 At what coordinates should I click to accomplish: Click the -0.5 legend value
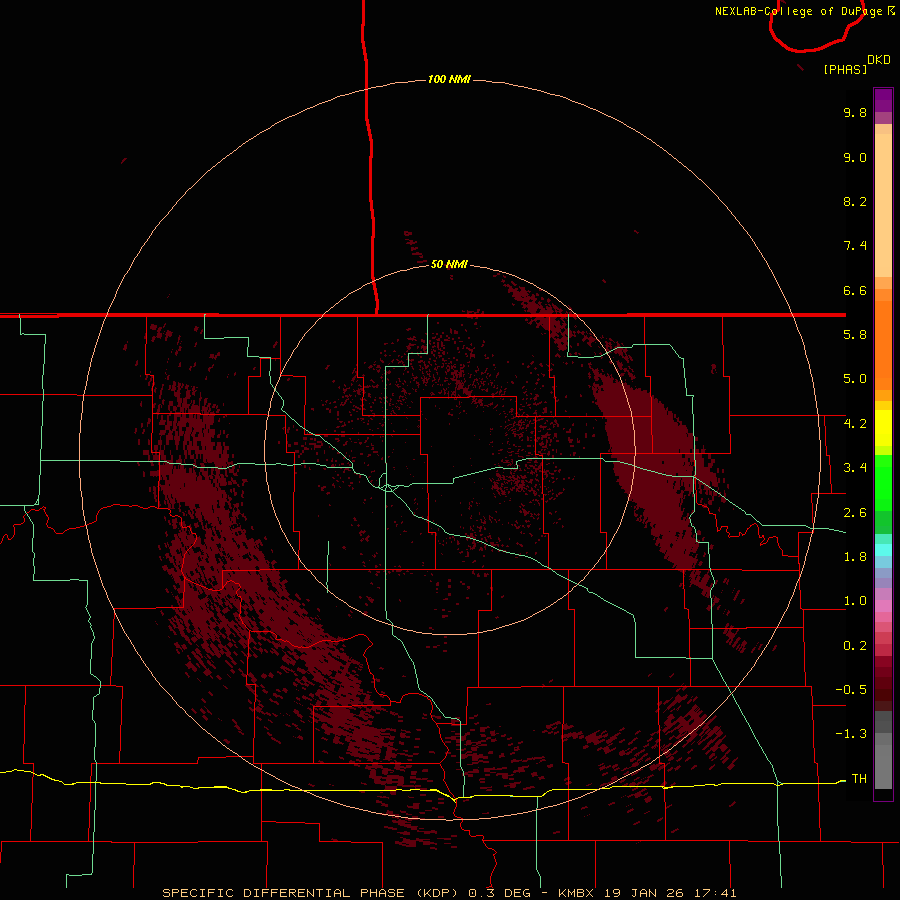[851, 690]
